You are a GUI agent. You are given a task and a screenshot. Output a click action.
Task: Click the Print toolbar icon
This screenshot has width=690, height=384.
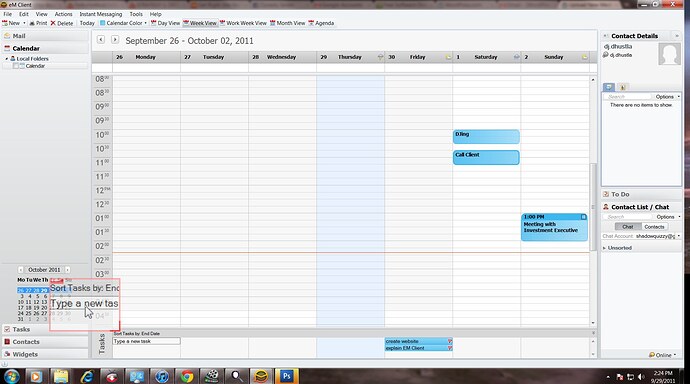(32, 23)
